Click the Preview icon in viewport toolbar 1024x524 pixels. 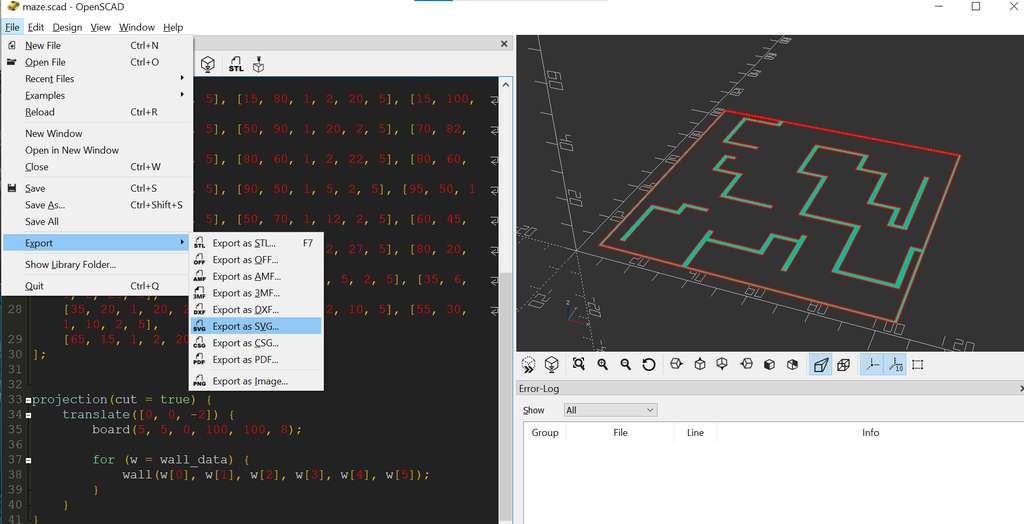pyautogui.click(x=529, y=365)
